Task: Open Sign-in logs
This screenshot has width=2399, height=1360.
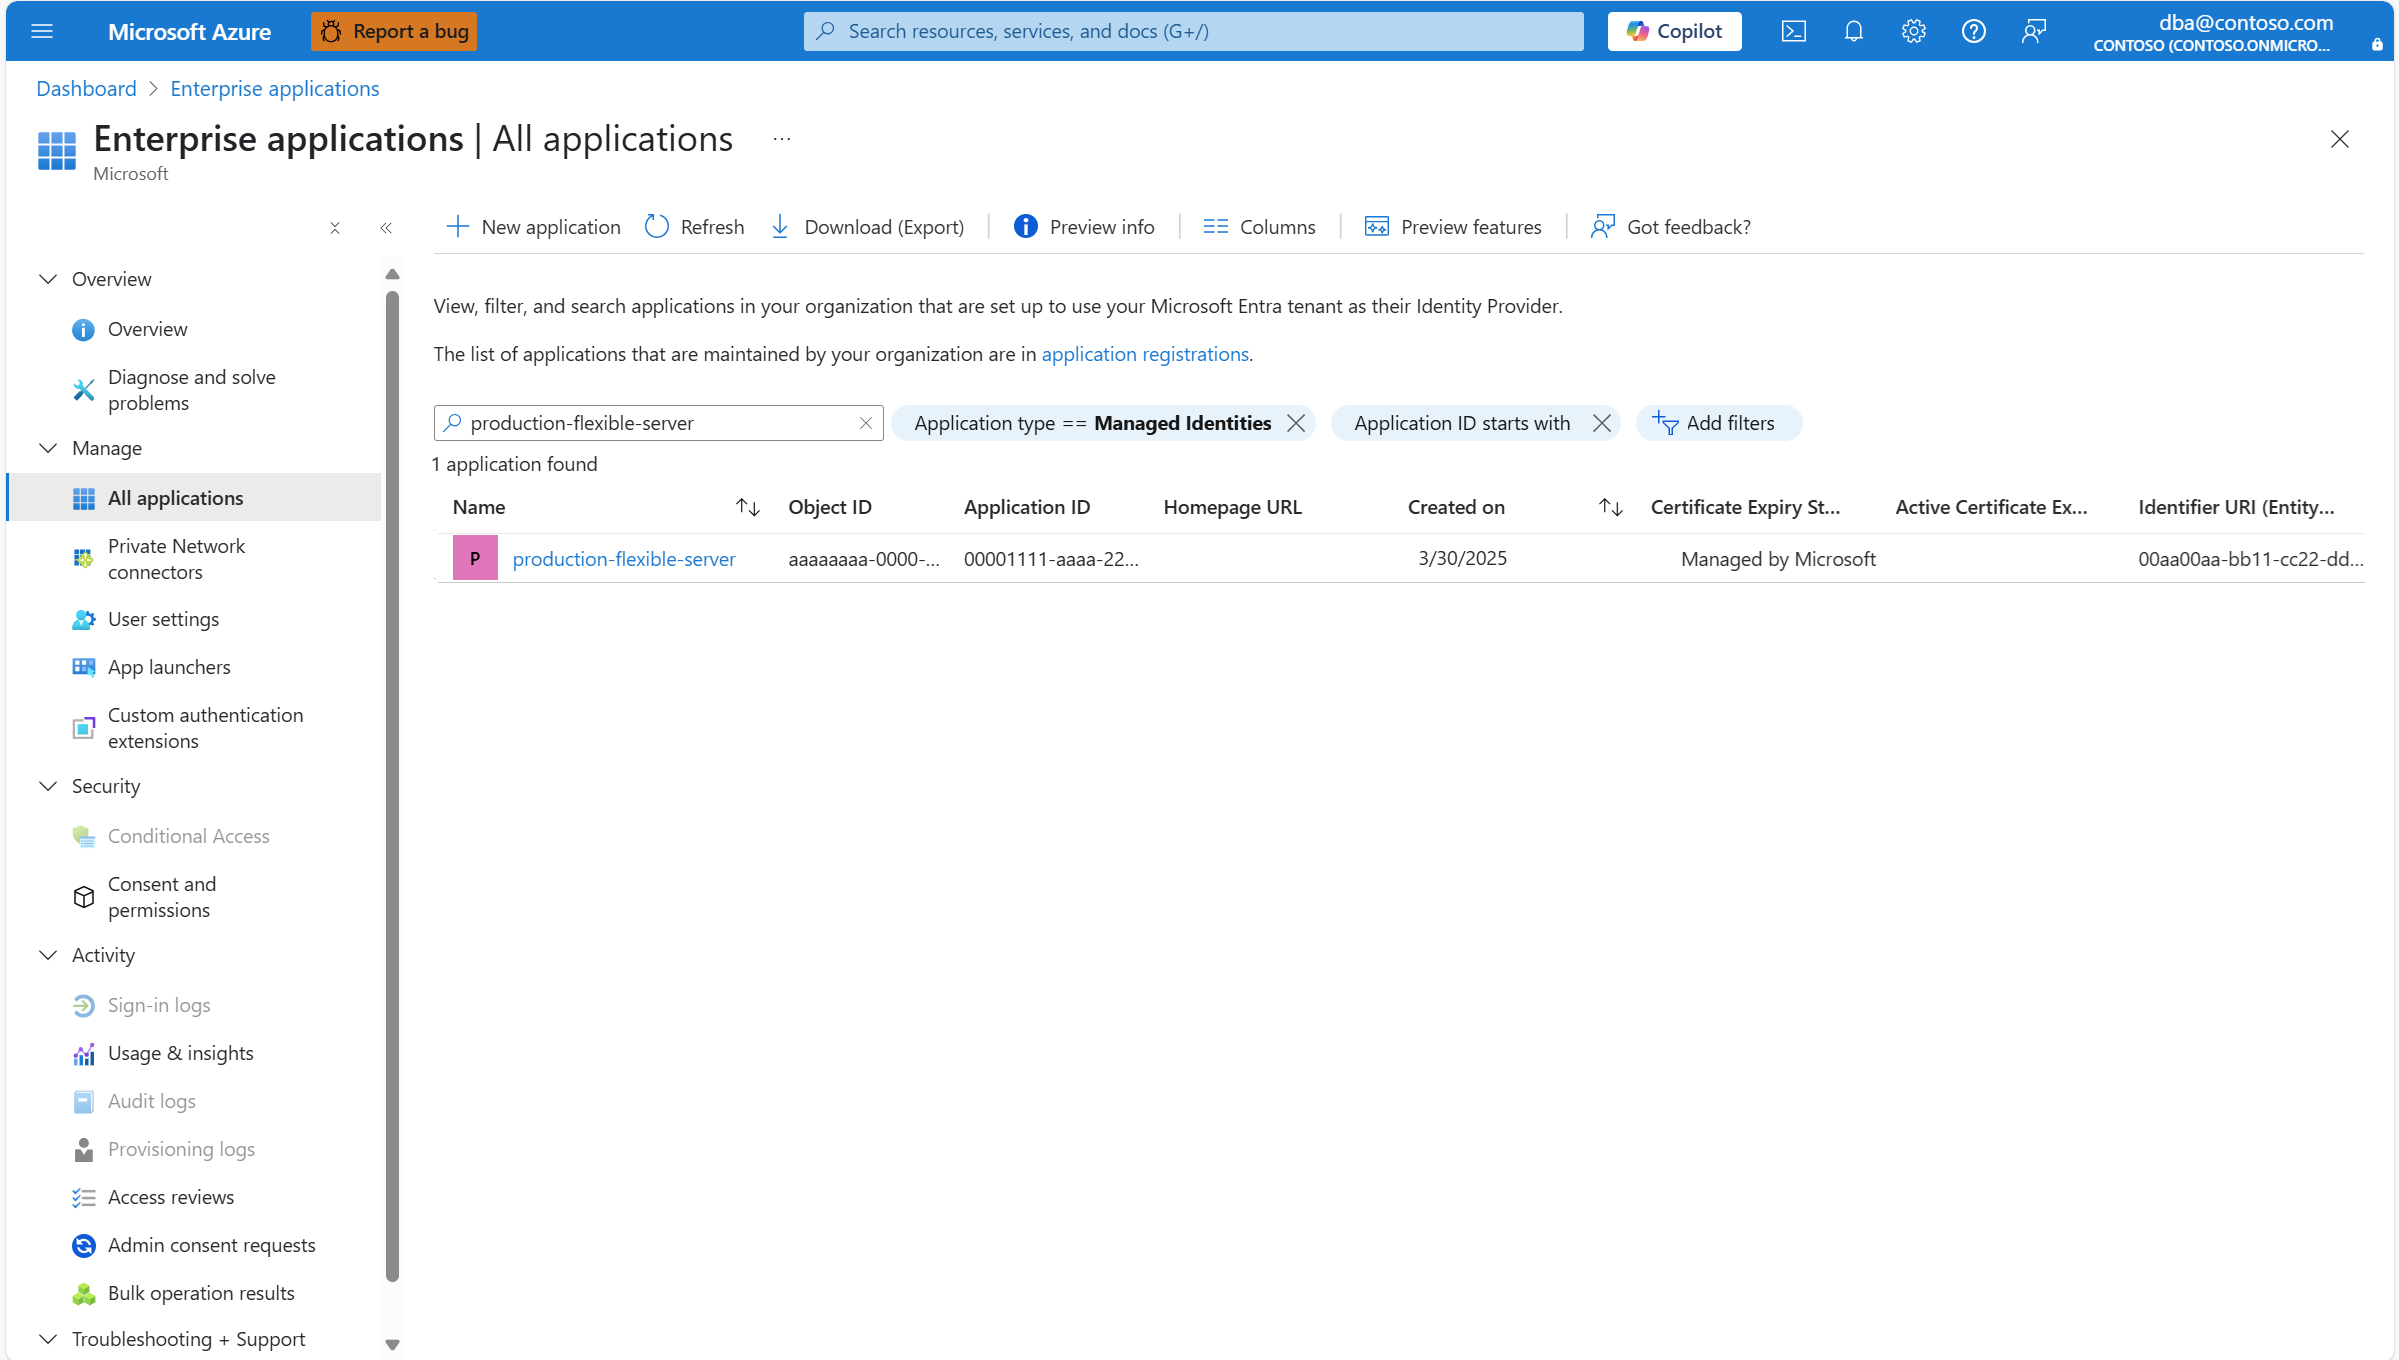Action: [159, 1005]
